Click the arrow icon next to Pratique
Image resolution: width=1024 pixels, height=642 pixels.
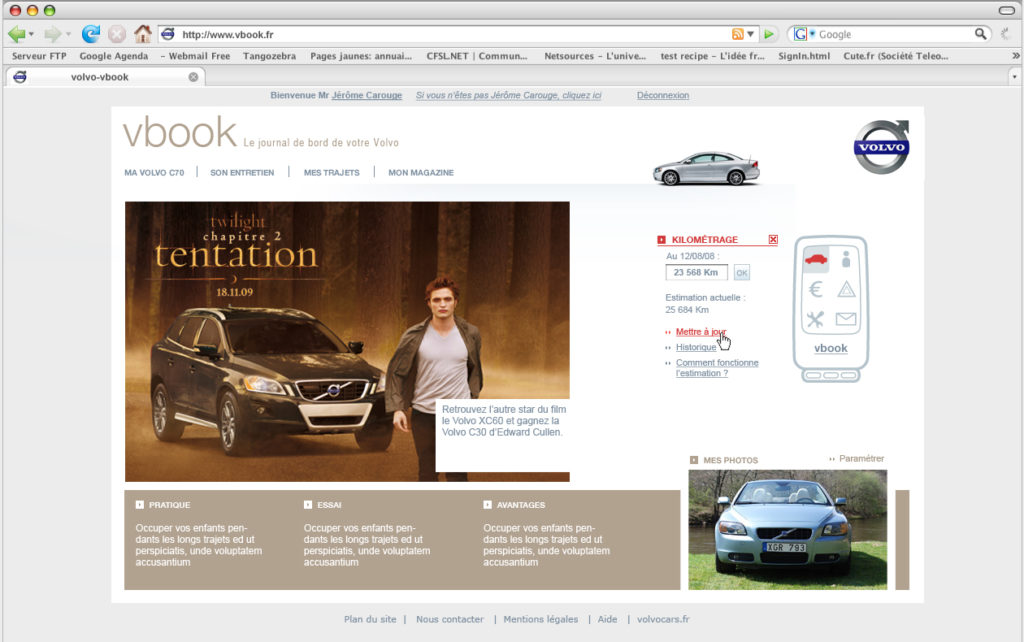click(x=140, y=505)
